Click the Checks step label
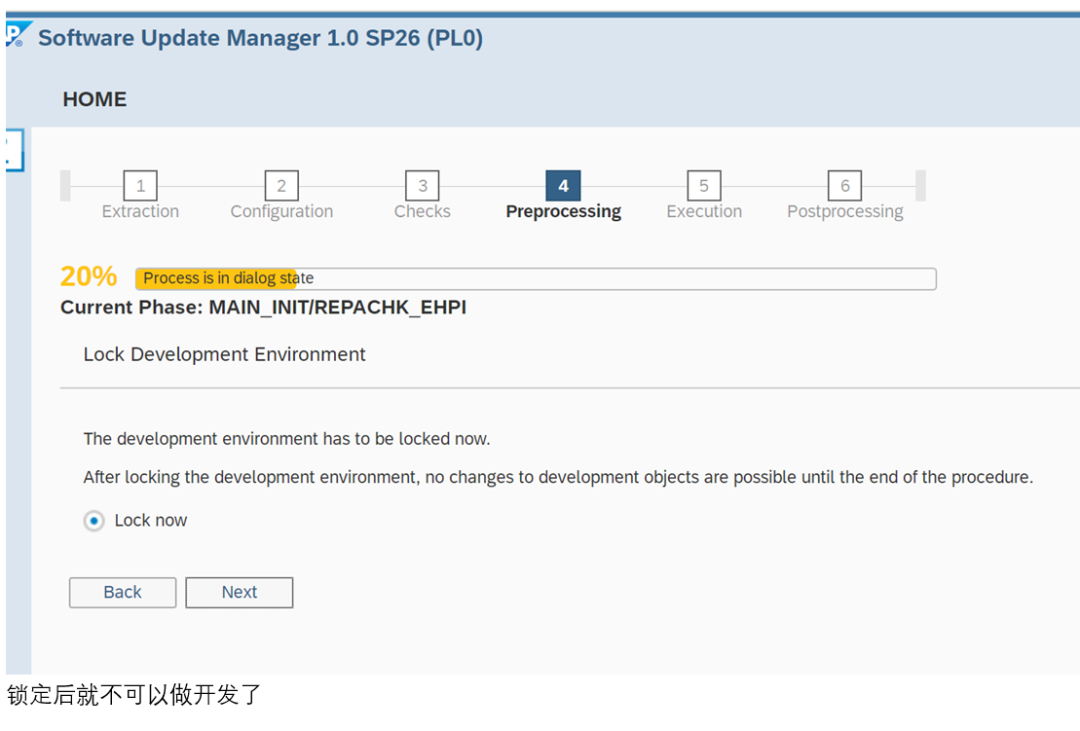 tap(422, 212)
